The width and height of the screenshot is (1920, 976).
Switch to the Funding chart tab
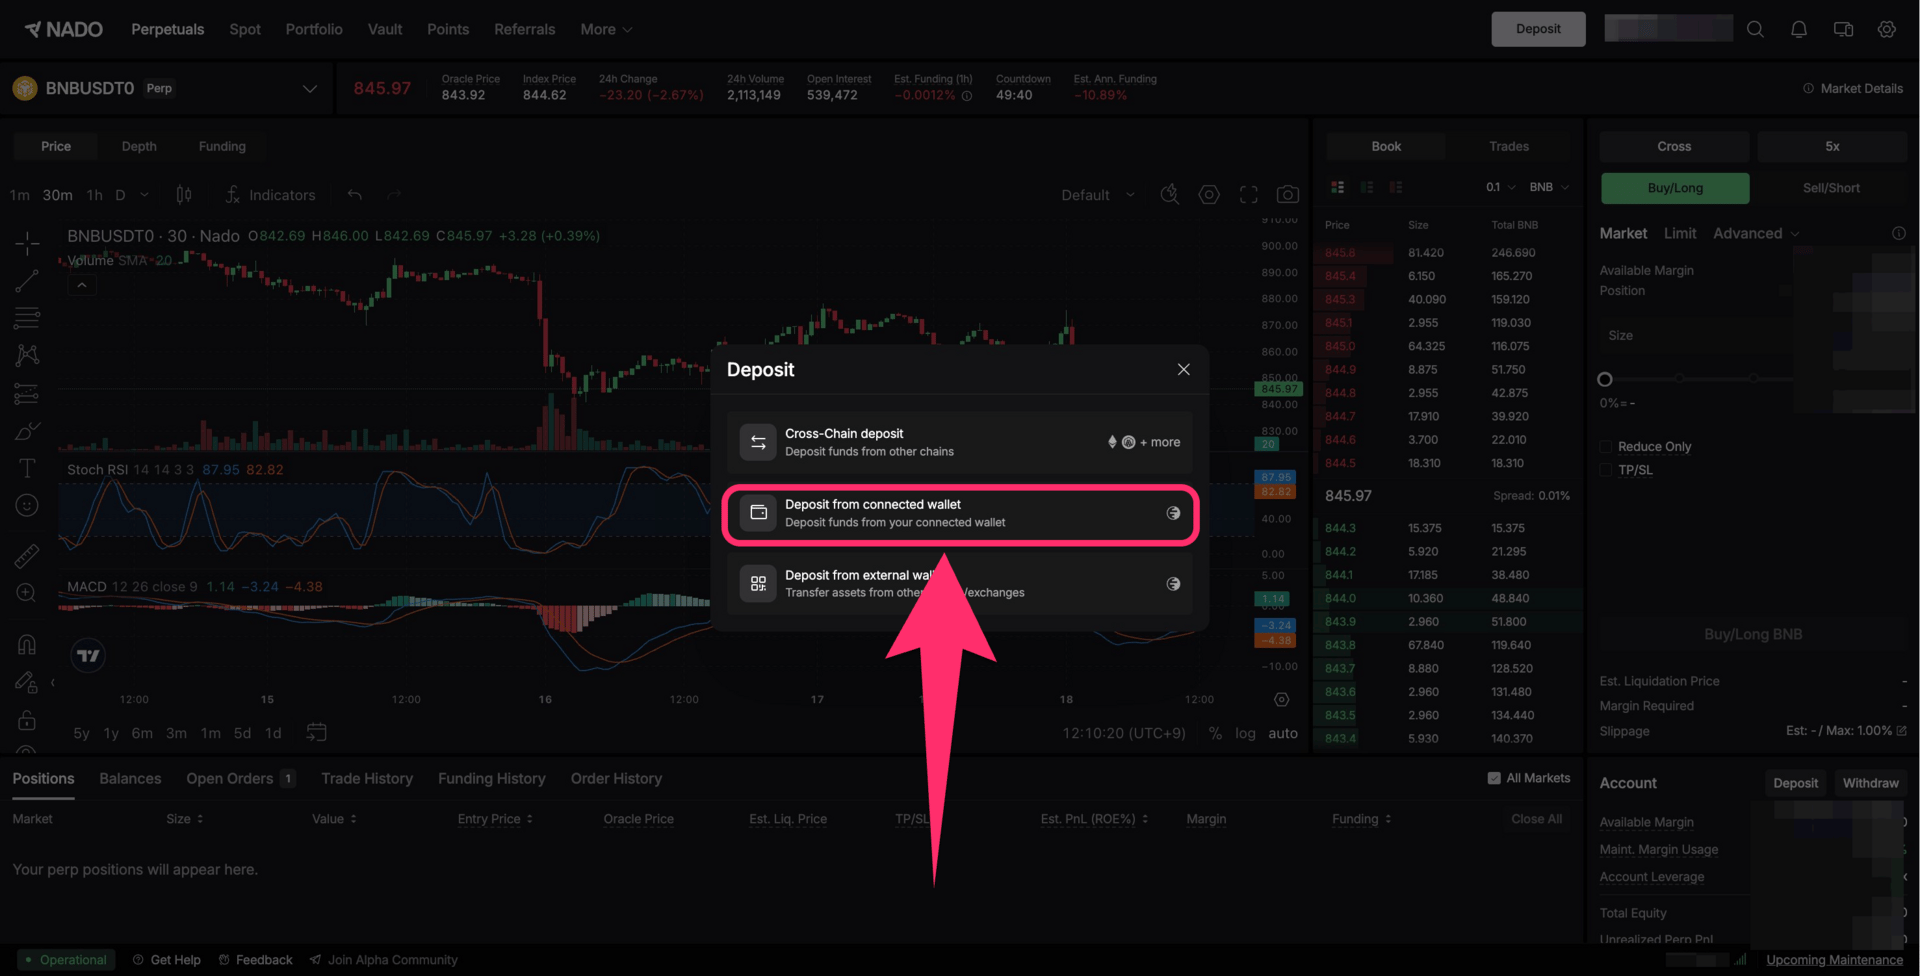222,146
